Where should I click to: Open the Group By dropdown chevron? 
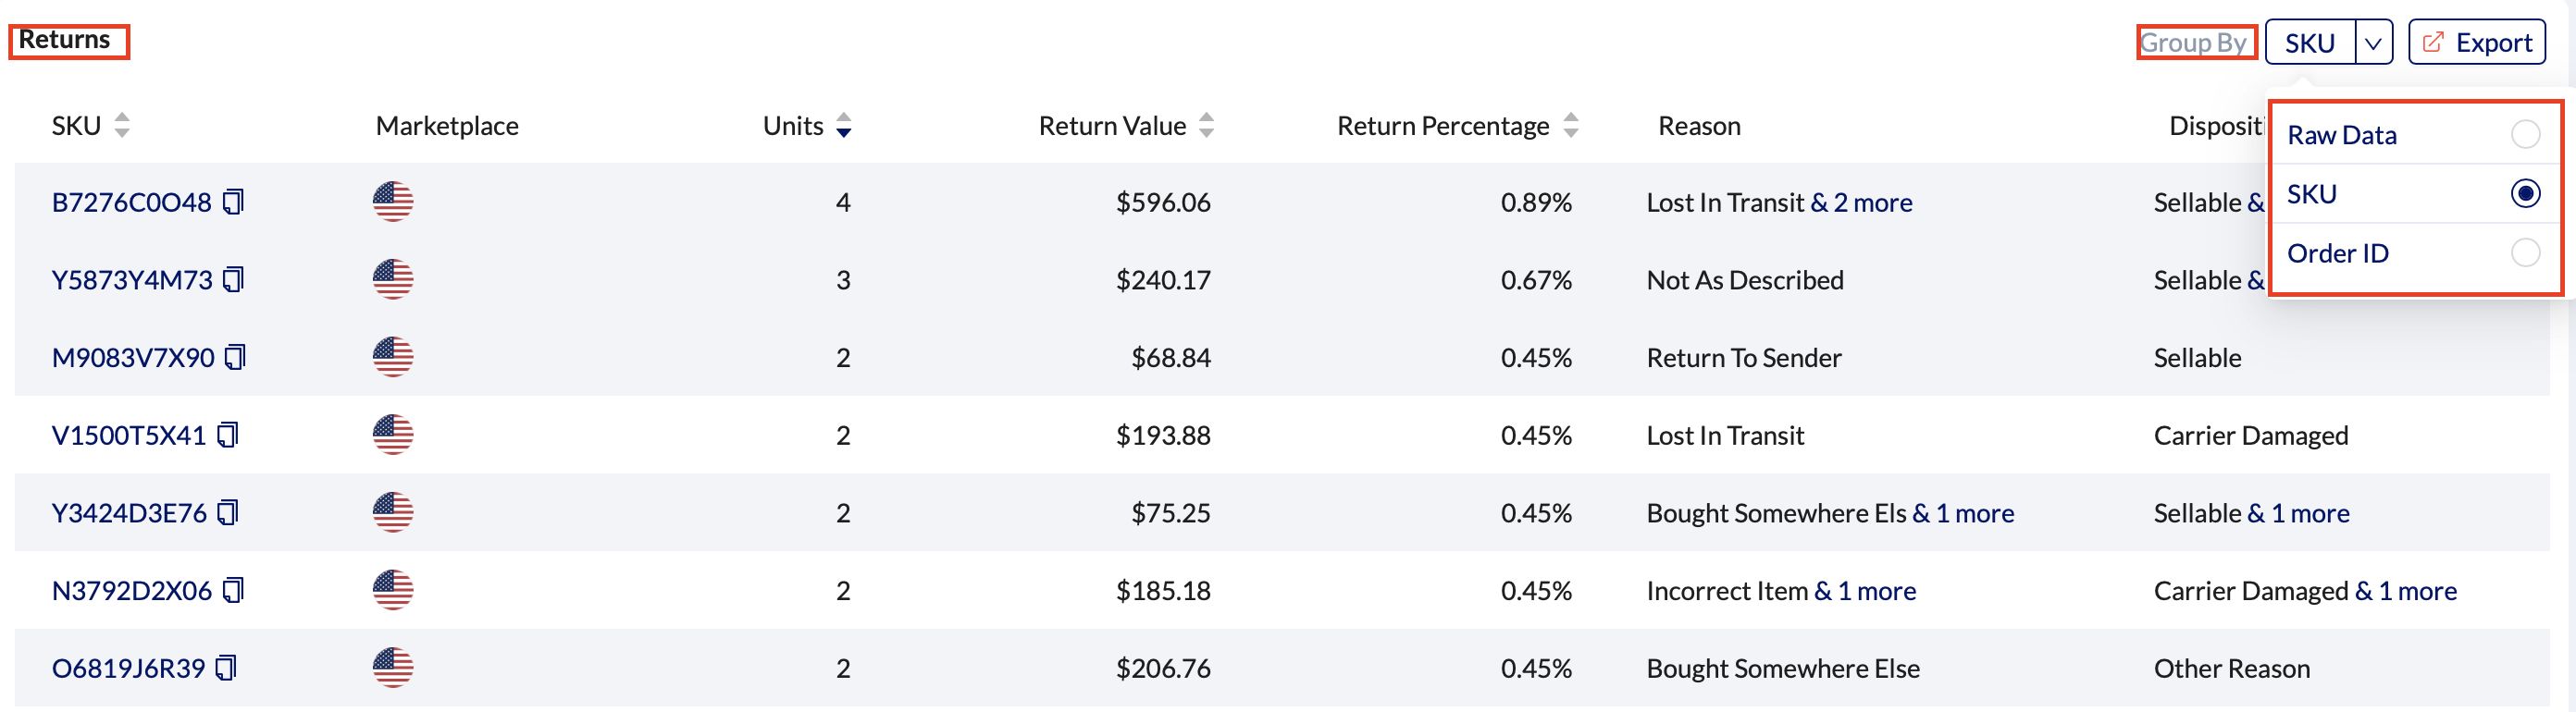2373,43
